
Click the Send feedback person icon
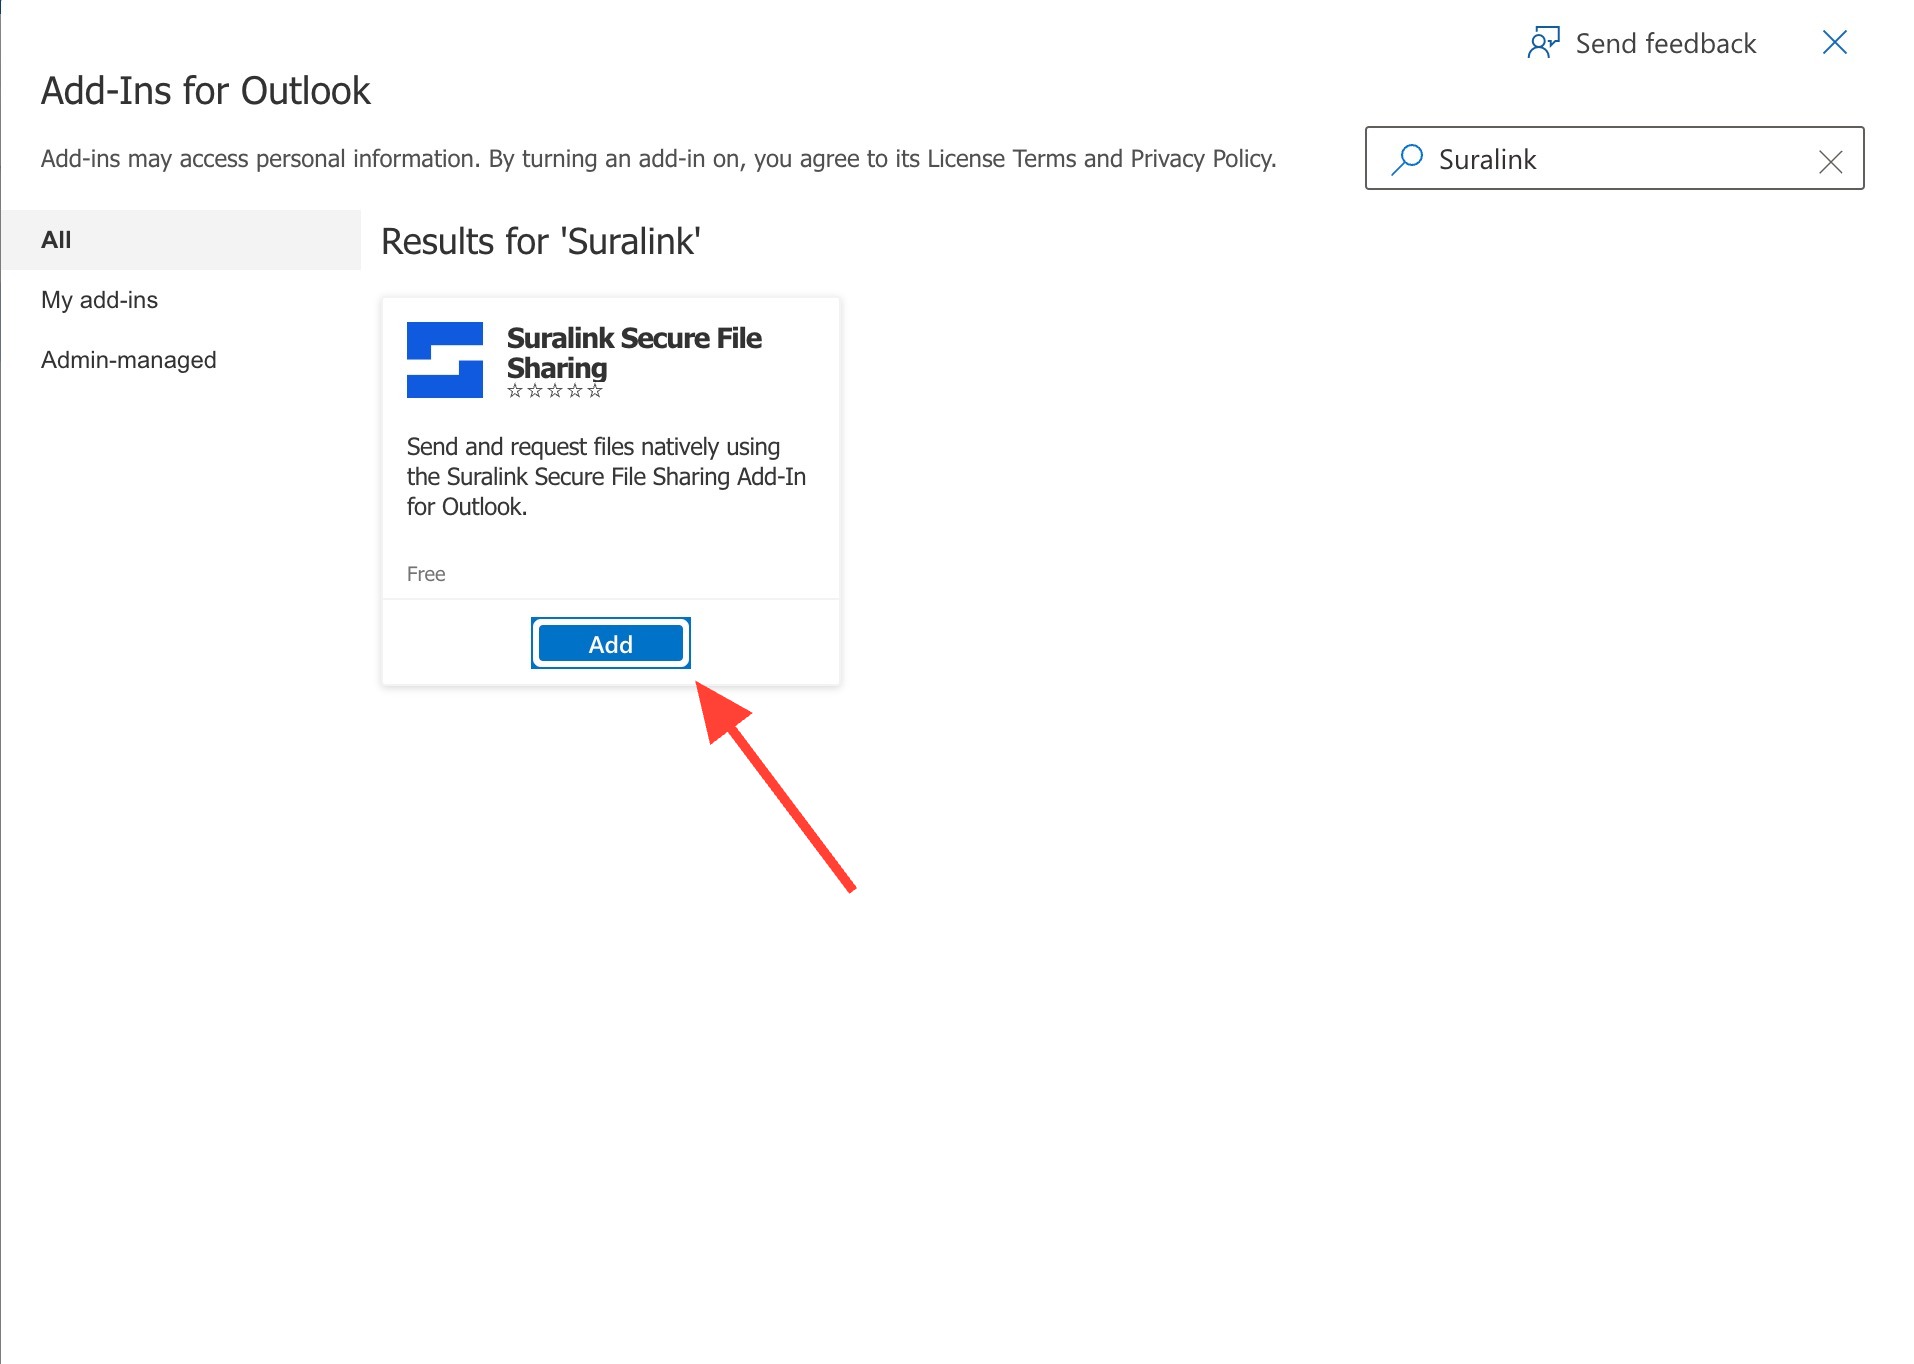coord(1543,43)
